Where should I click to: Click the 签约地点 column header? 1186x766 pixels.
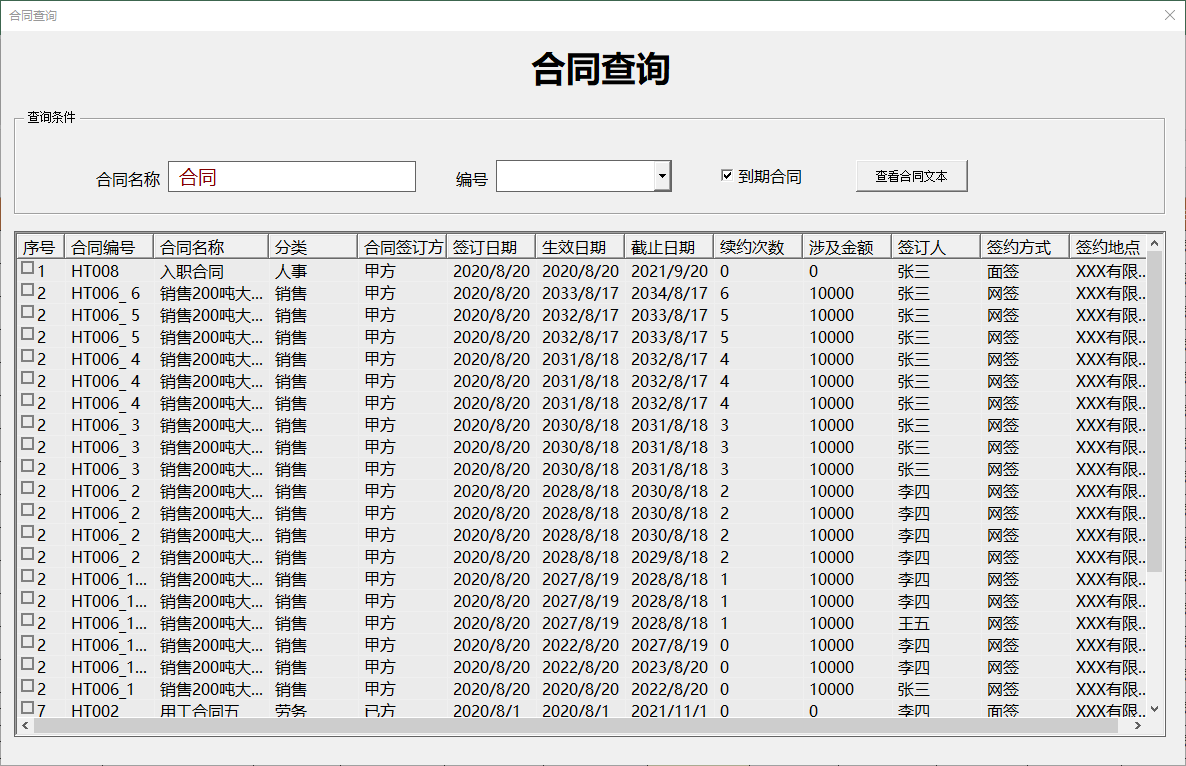1108,247
